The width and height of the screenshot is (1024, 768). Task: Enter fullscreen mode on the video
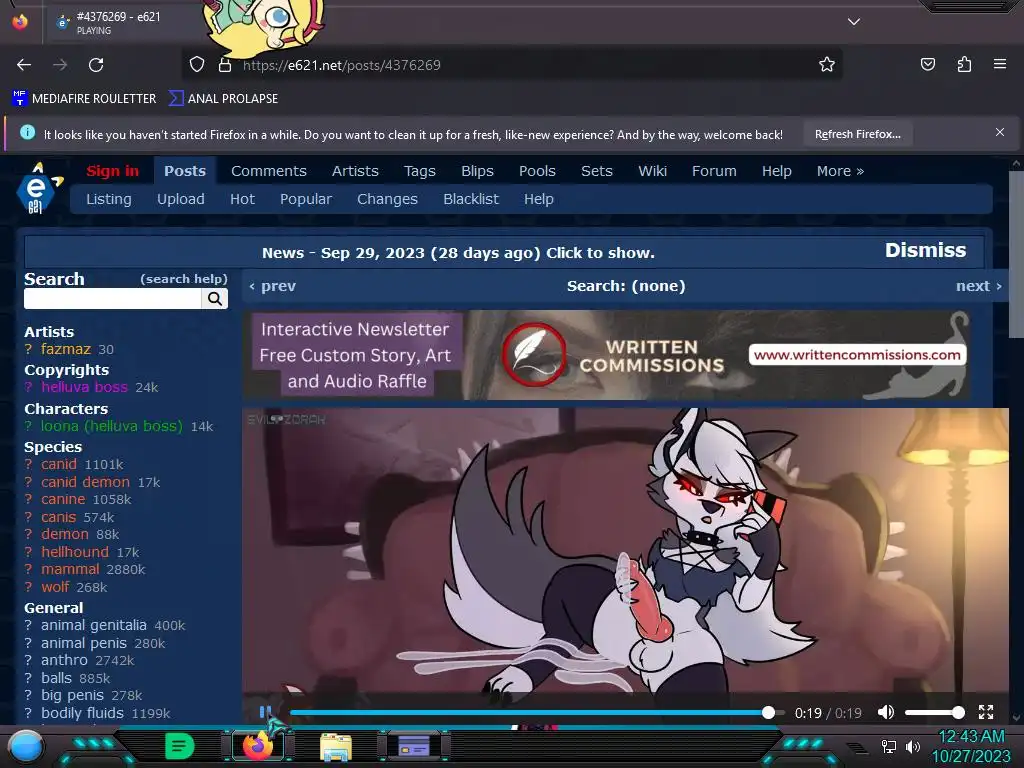985,712
